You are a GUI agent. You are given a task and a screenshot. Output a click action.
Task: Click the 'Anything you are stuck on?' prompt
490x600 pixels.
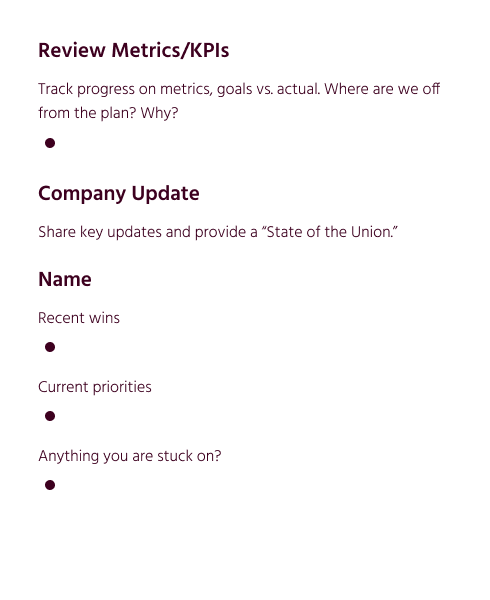coord(130,456)
